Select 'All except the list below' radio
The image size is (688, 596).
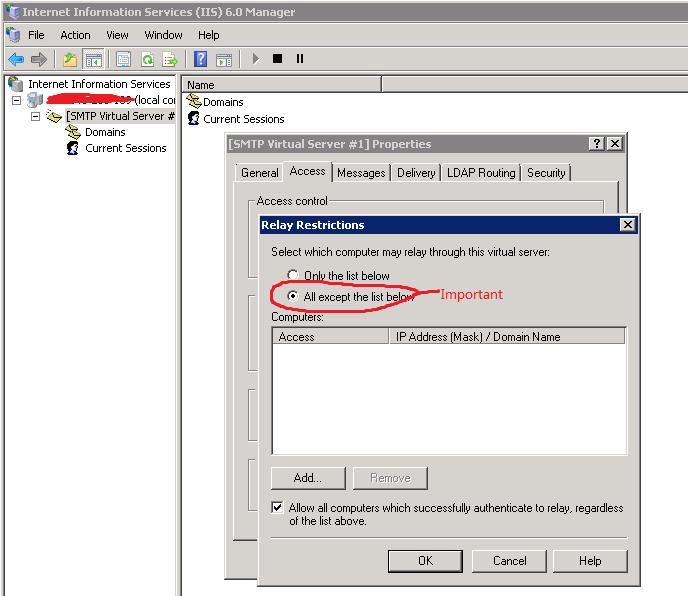(x=293, y=296)
